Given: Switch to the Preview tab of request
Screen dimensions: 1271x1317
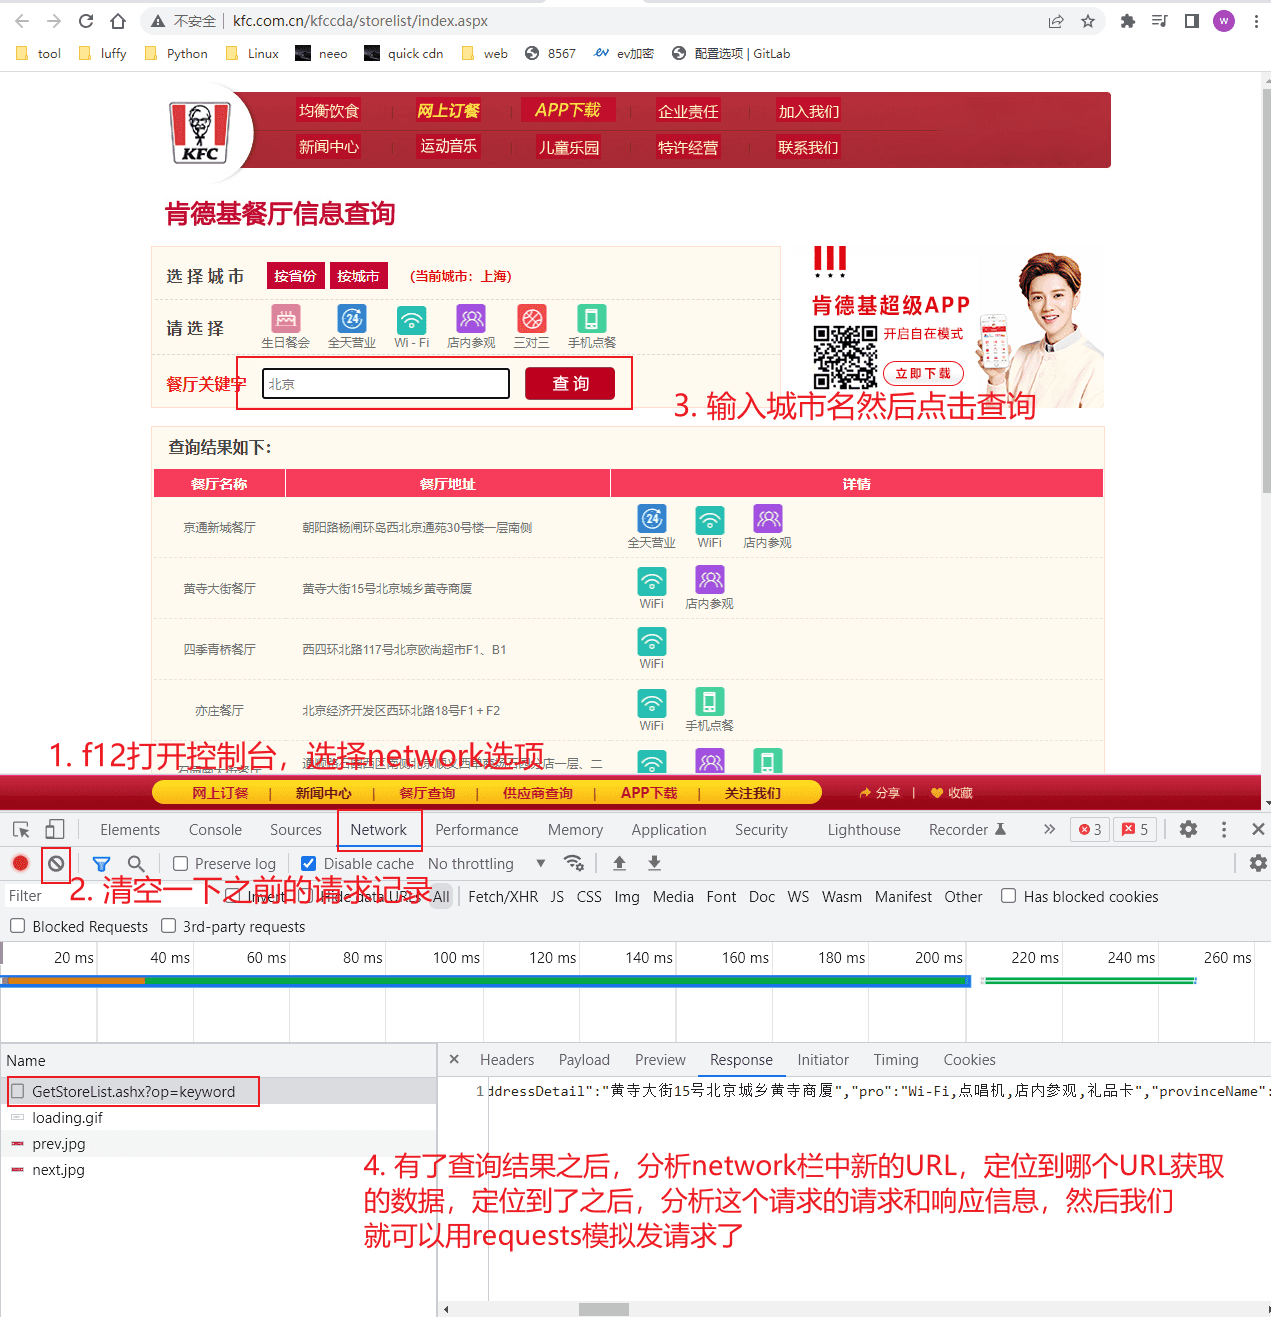Looking at the screenshot, I should (x=660, y=1060).
